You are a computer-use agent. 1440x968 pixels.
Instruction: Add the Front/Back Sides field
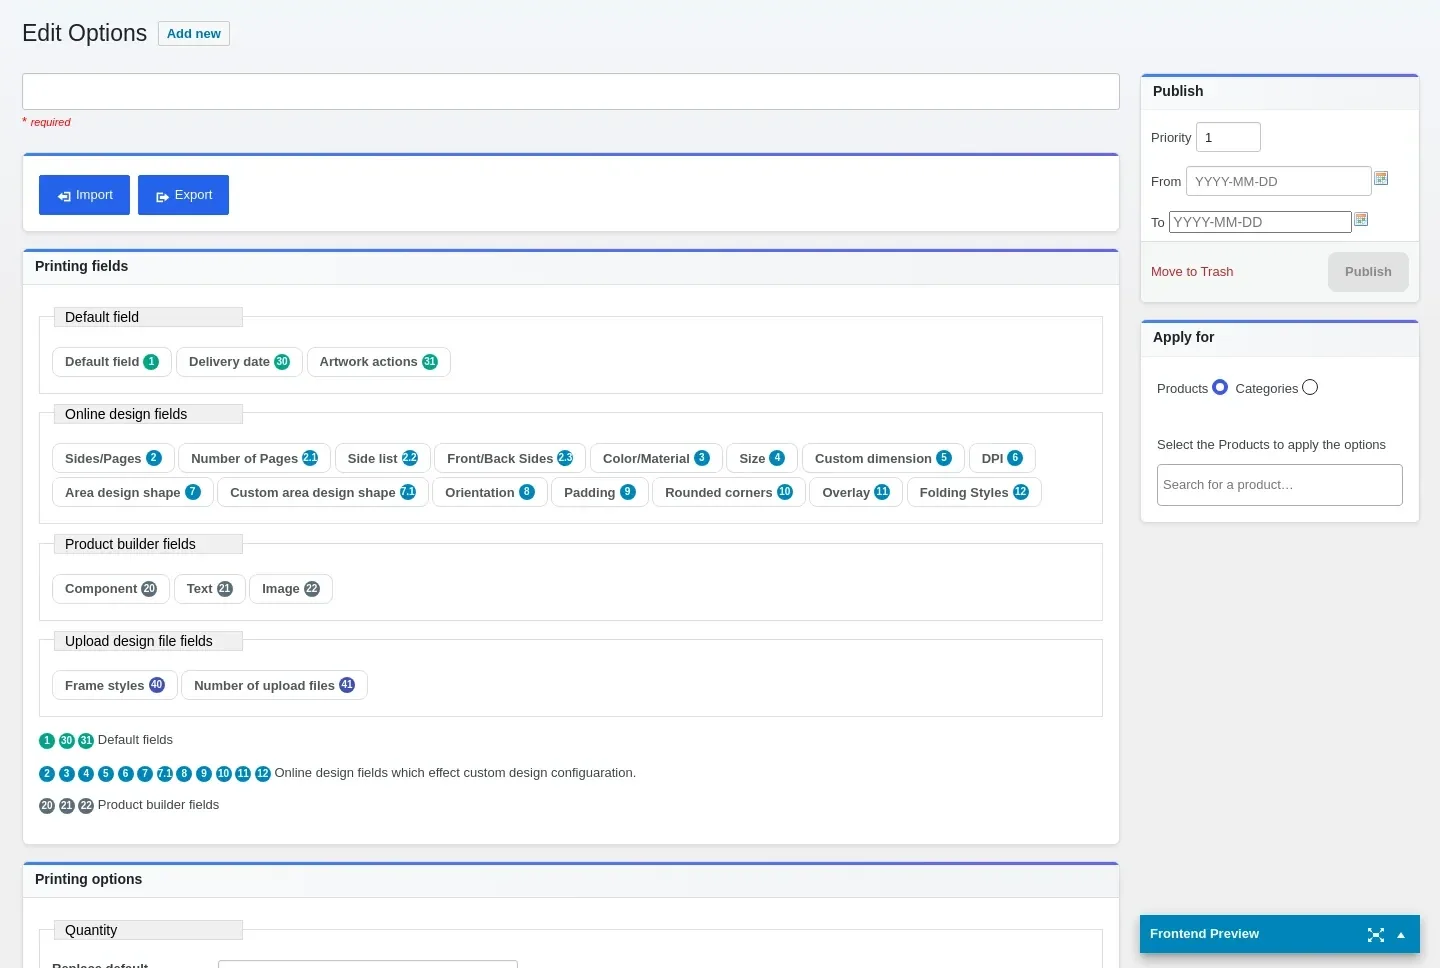[510, 459]
